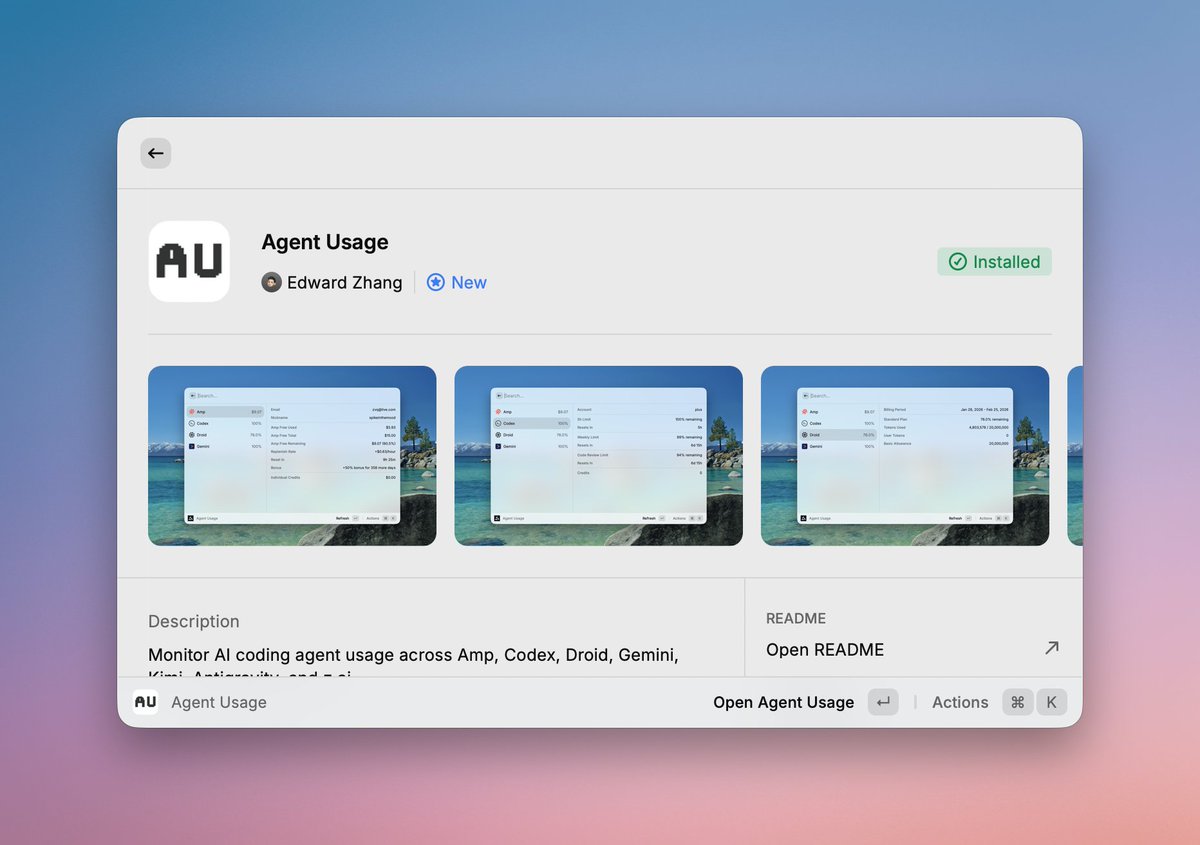Click the README external arrow icon
The width and height of the screenshot is (1200, 845).
tap(1051, 649)
